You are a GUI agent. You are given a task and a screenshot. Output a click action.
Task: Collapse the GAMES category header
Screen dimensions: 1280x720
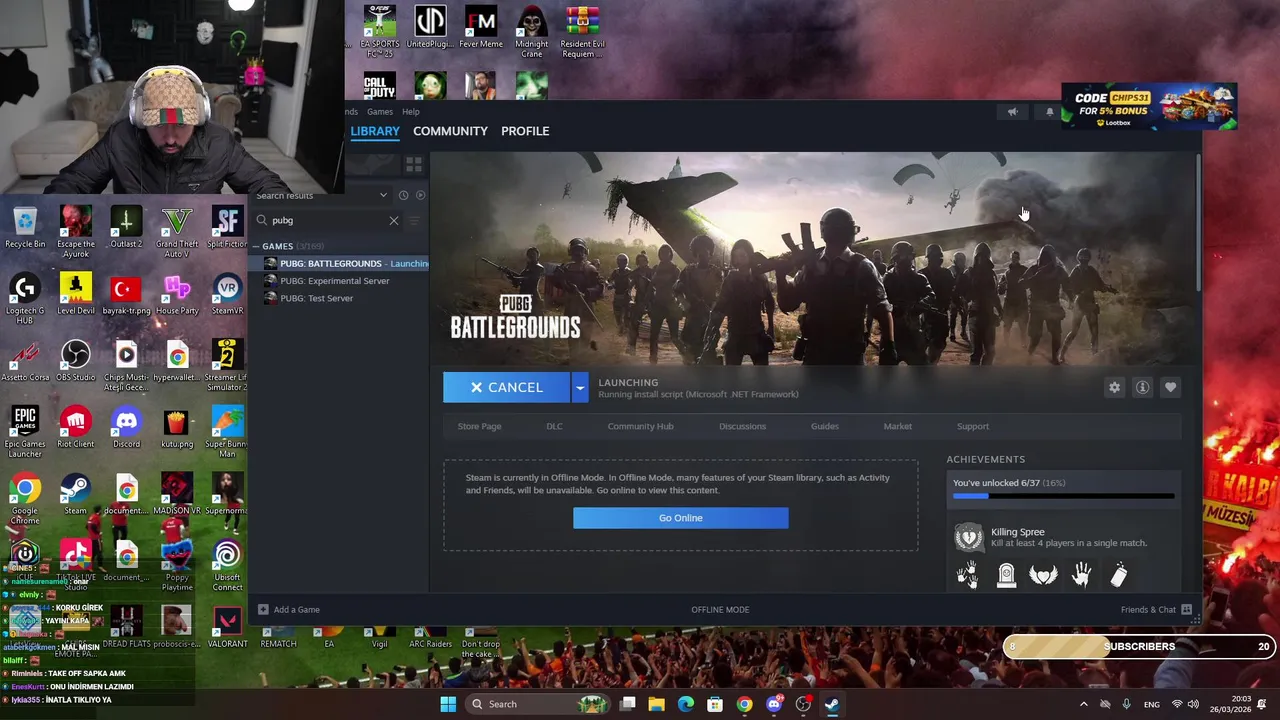click(x=277, y=246)
